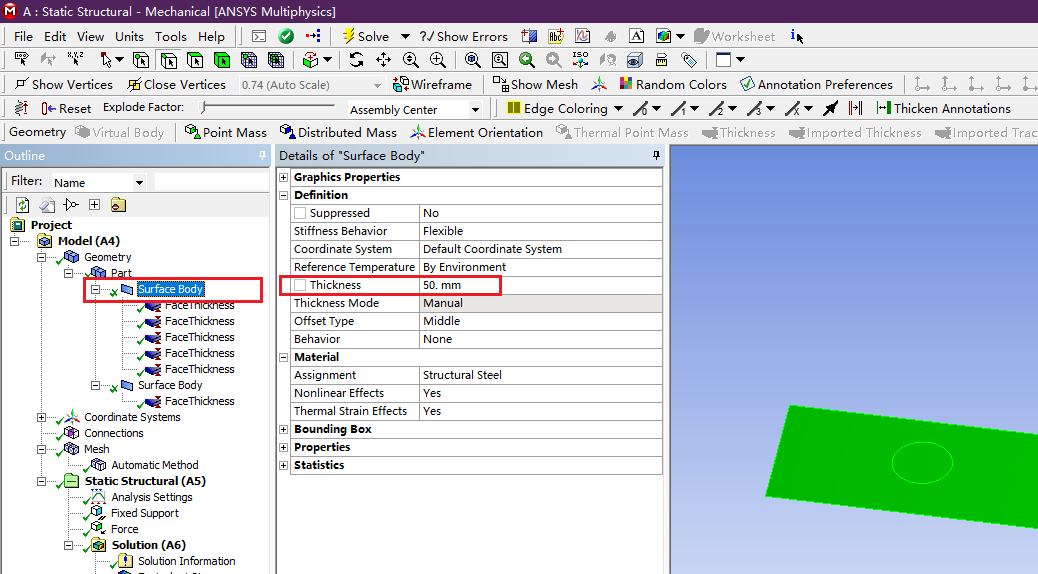
Task: Expand the Coordinate Systems tree node
Action: pyautogui.click(x=41, y=418)
